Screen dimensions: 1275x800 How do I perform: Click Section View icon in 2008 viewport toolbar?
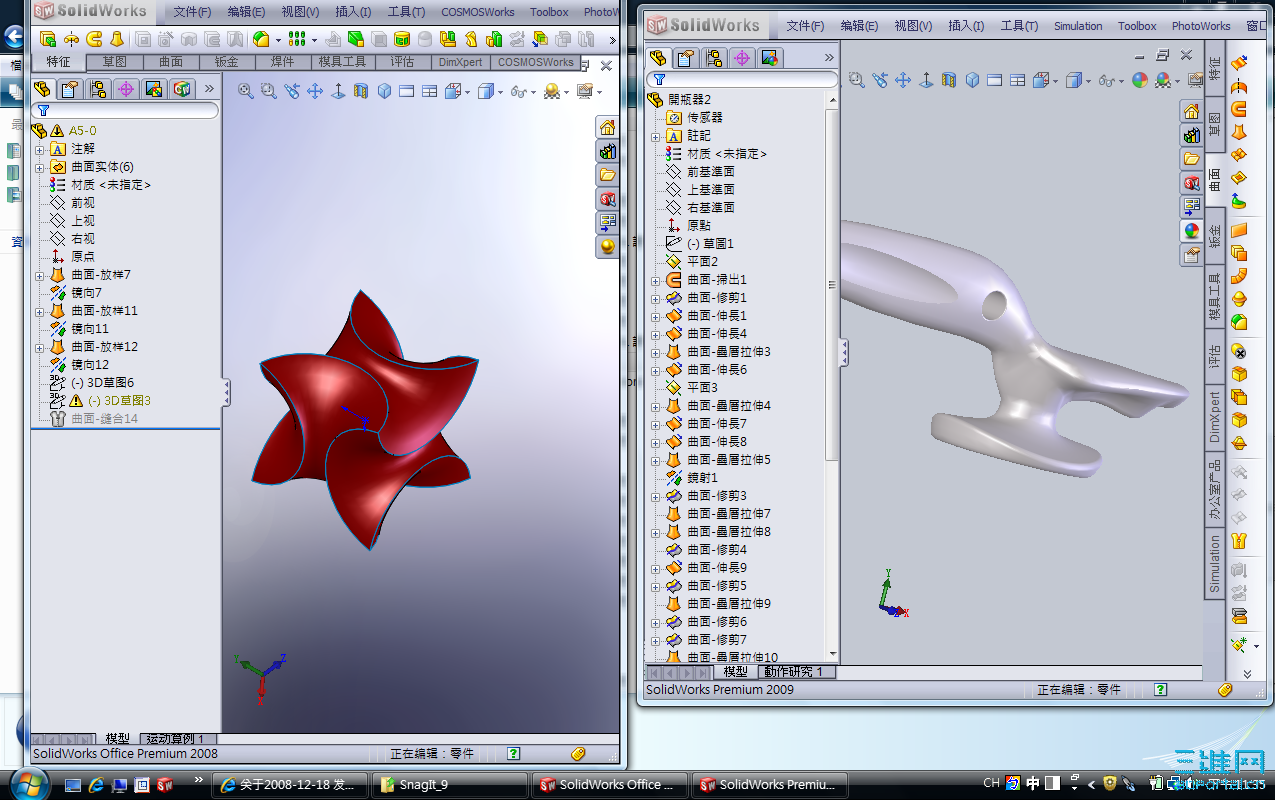click(361, 91)
